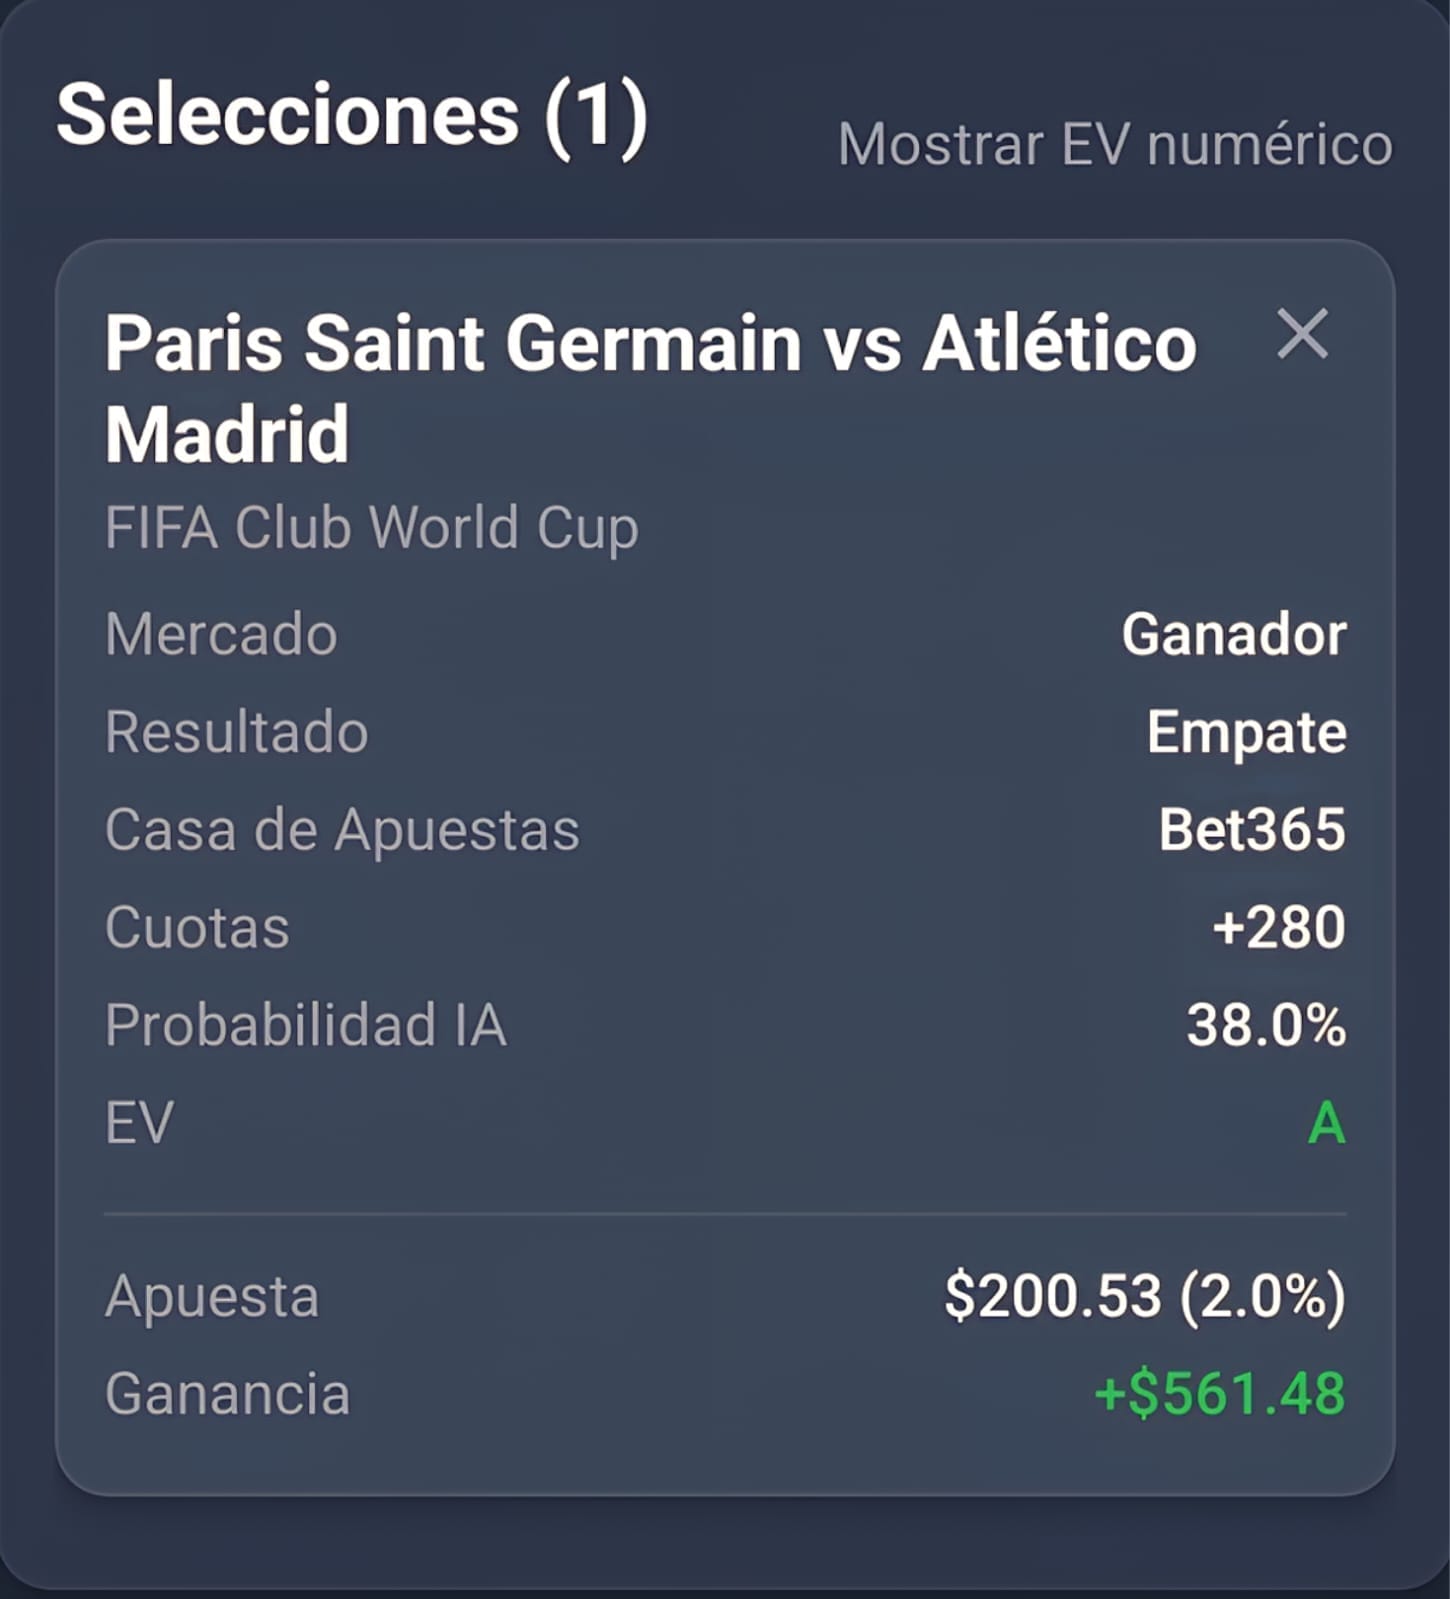
Task: Select the Probabilidad IA label
Action: [306, 1025]
